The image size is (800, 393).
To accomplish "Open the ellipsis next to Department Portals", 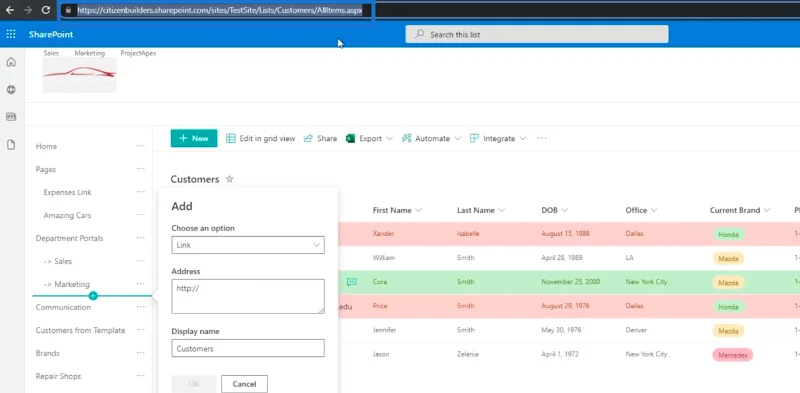I will (141, 238).
